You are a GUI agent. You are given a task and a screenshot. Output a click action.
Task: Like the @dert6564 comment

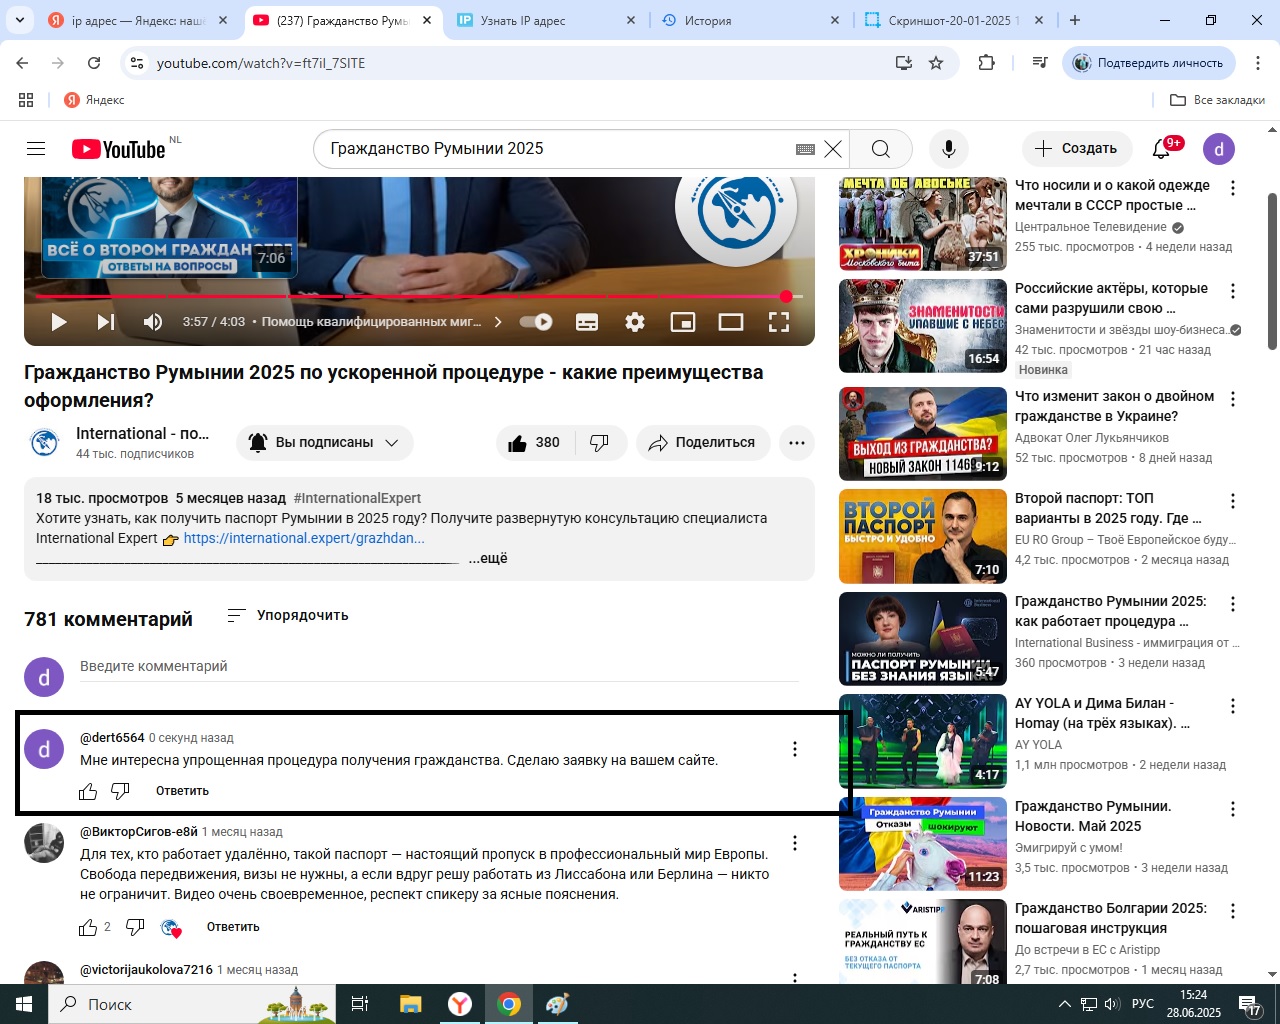click(x=88, y=791)
